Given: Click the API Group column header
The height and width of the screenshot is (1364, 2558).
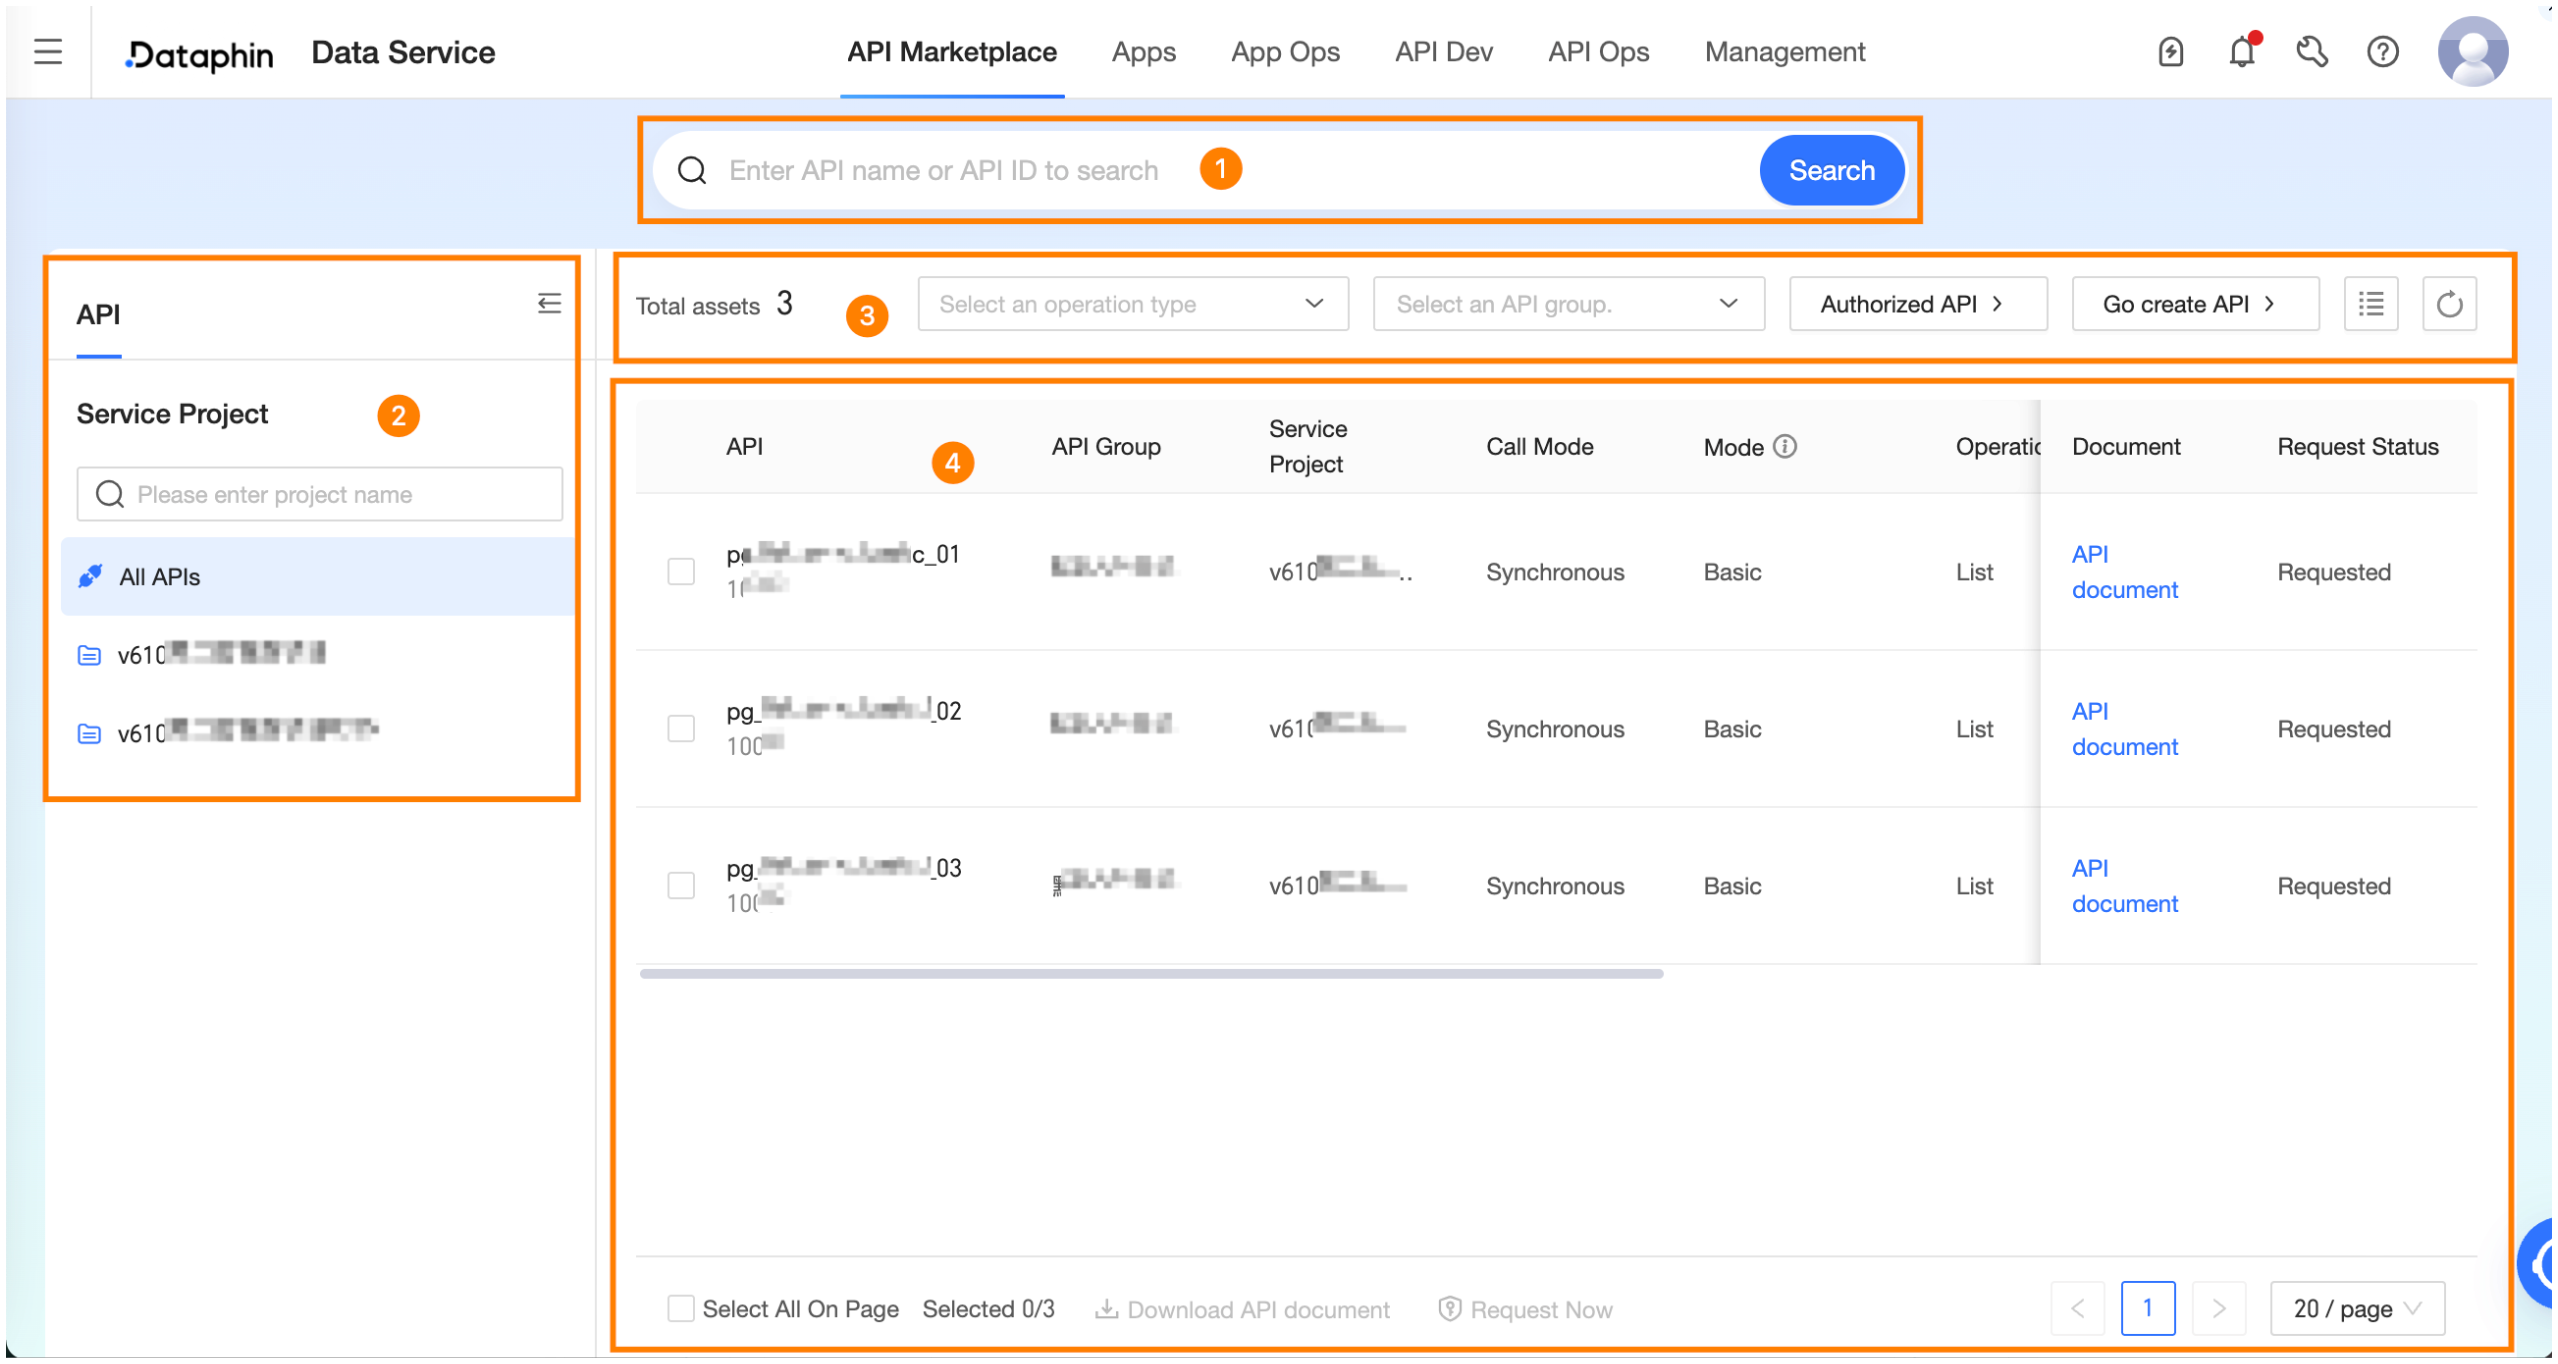Looking at the screenshot, I should [x=1106, y=447].
